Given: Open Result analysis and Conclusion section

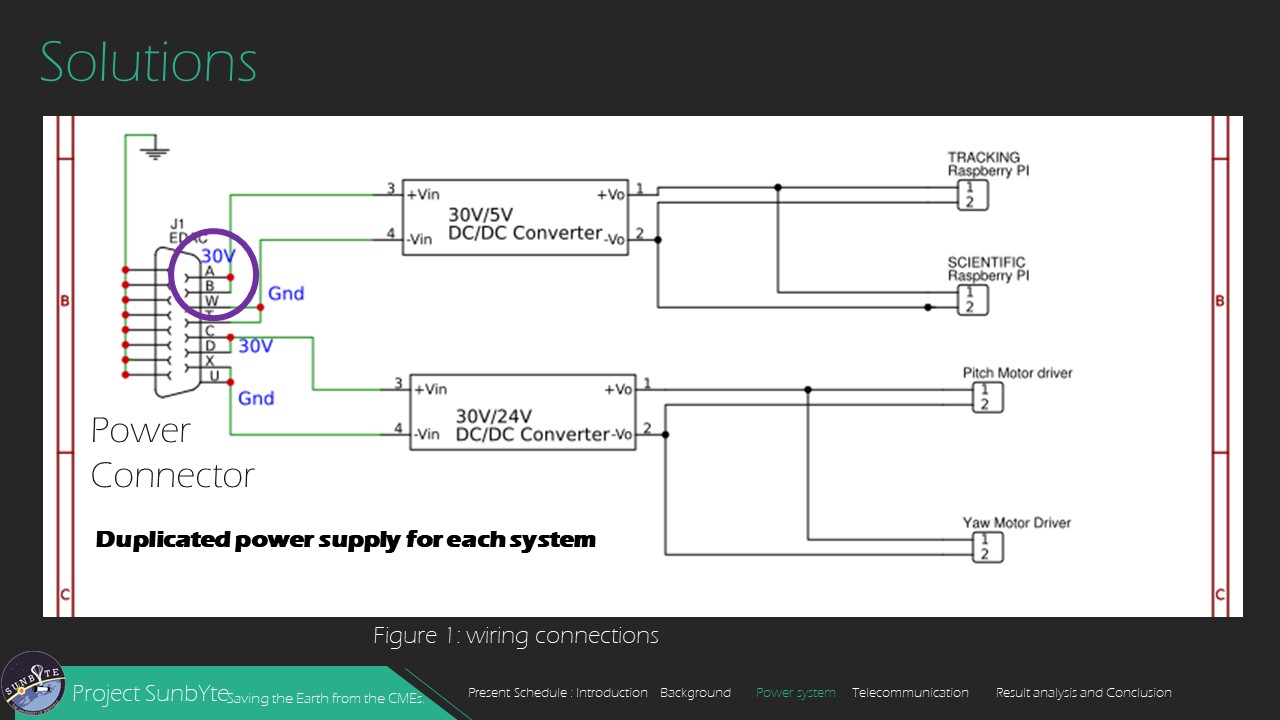Looking at the screenshot, I should (1083, 693).
